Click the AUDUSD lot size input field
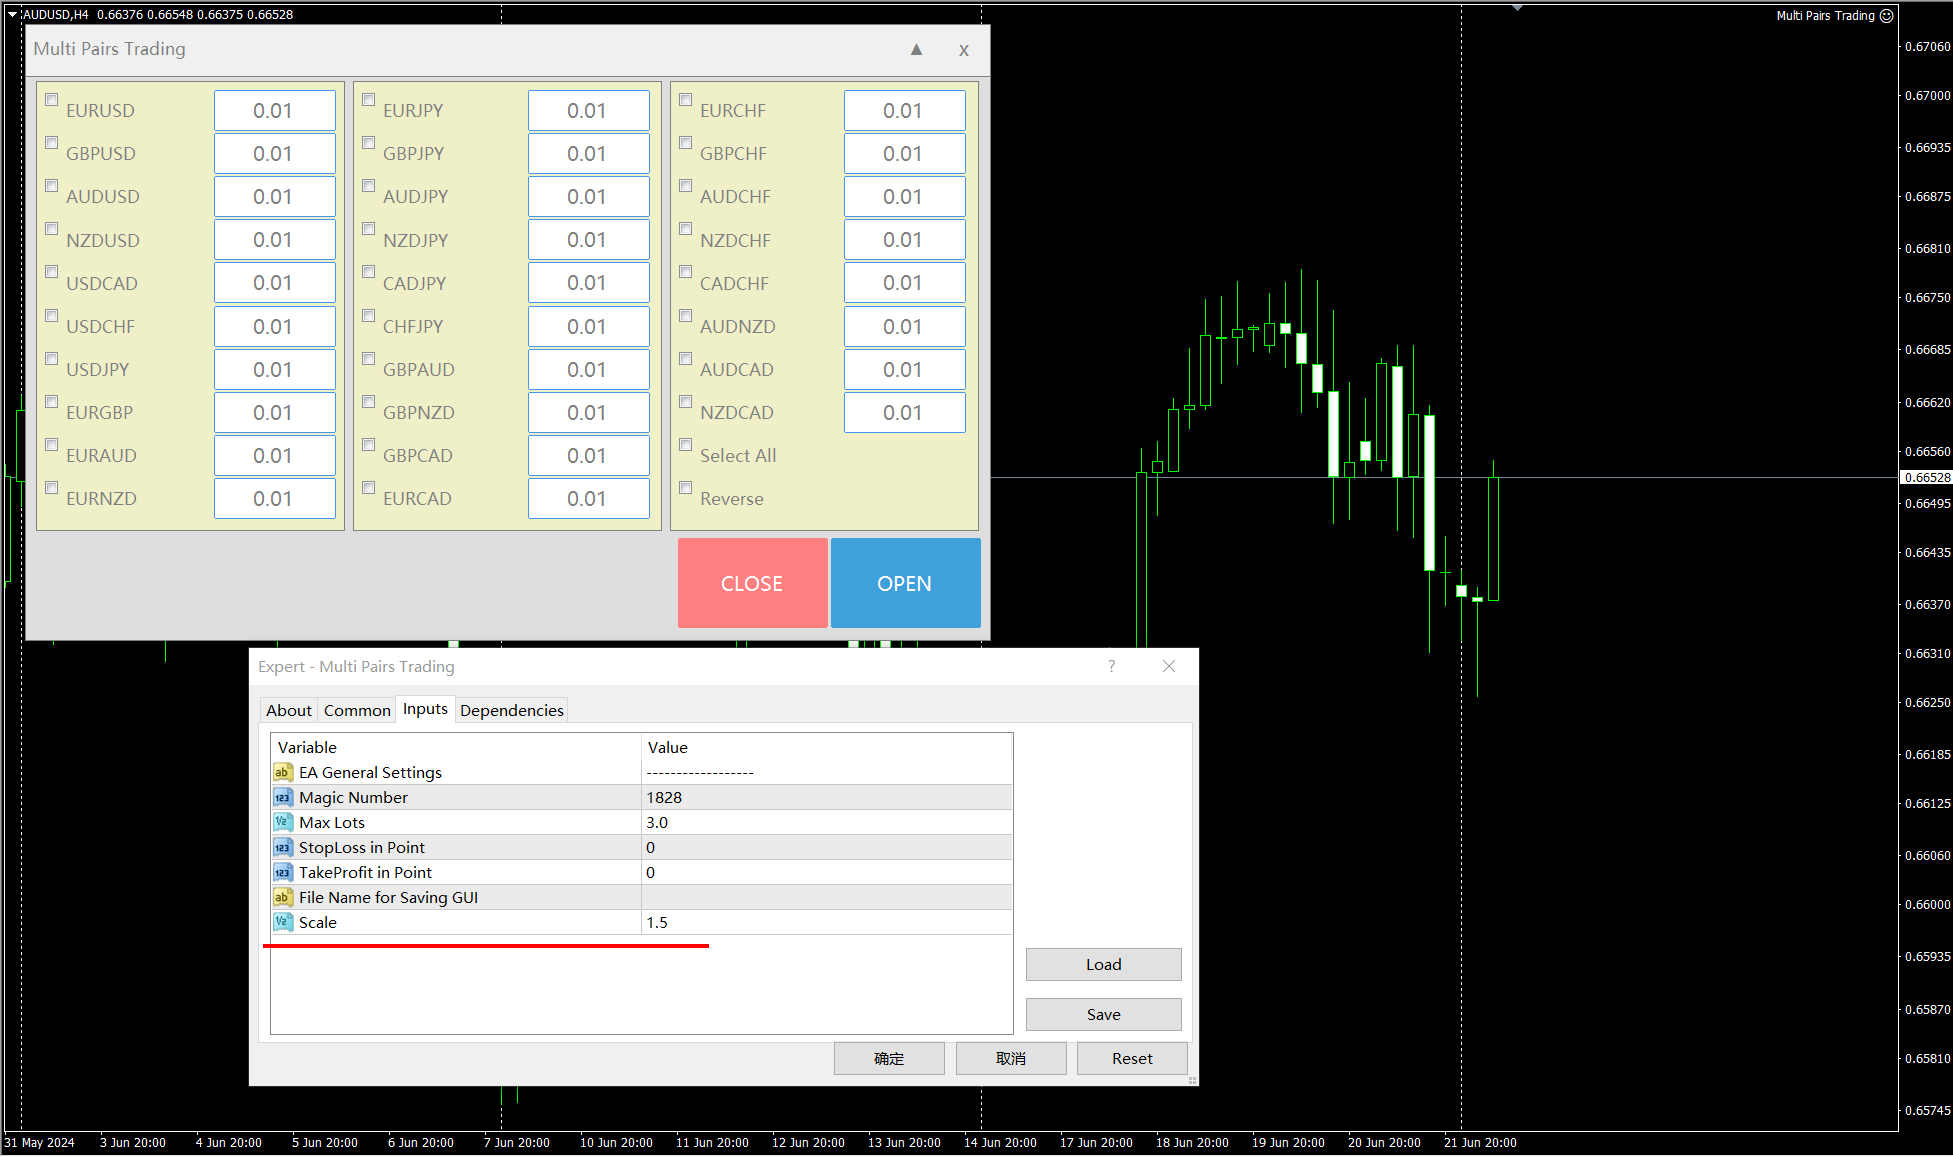The width and height of the screenshot is (1953, 1157). 274,197
